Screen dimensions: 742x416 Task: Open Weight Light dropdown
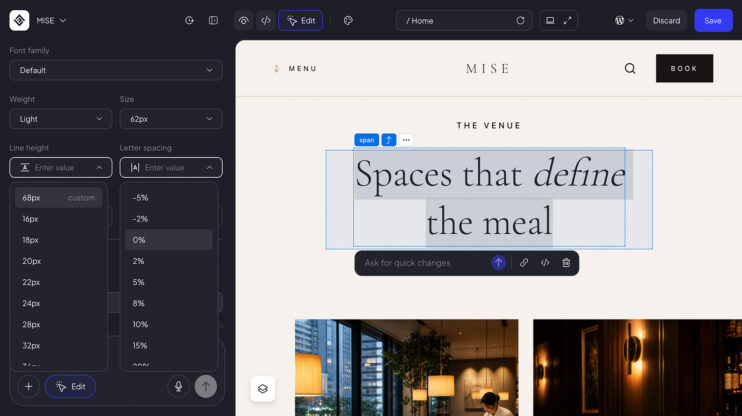(61, 119)
